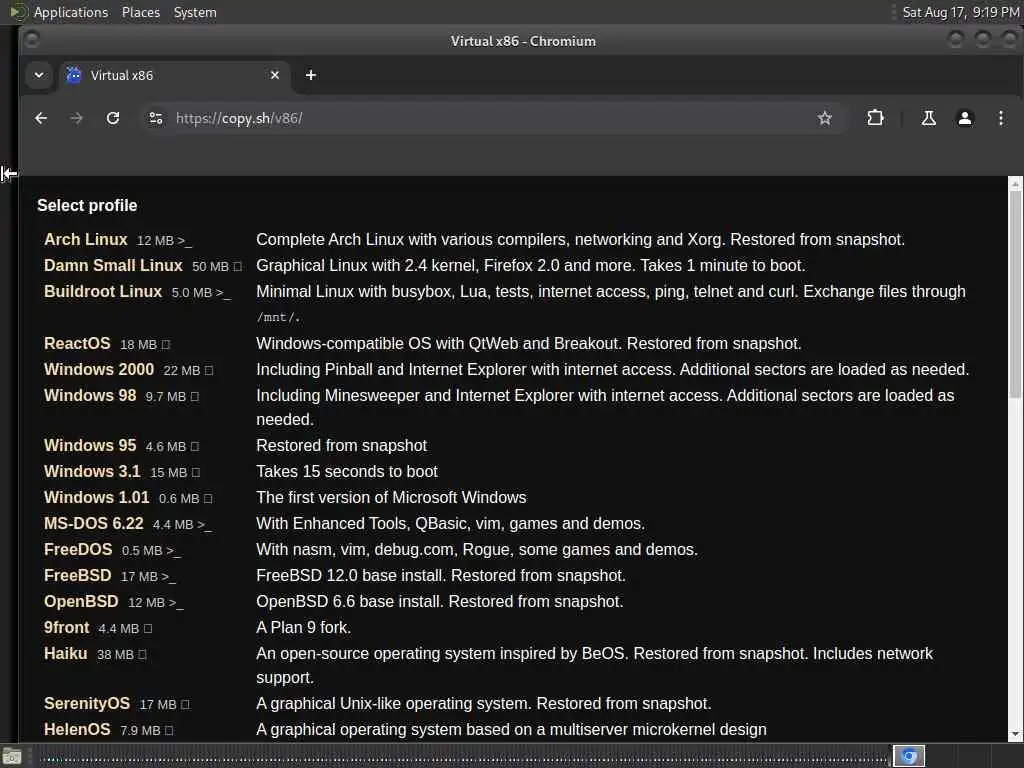Image resolution: width=1024 pixels, height=768 pixels.
Task: Launch the SerenityOS profile
Action: coord(87,704)
